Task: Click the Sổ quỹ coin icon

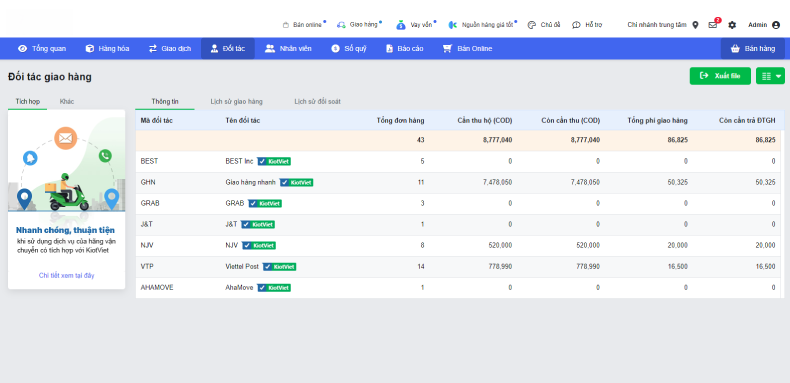Action: coord(336,49)
